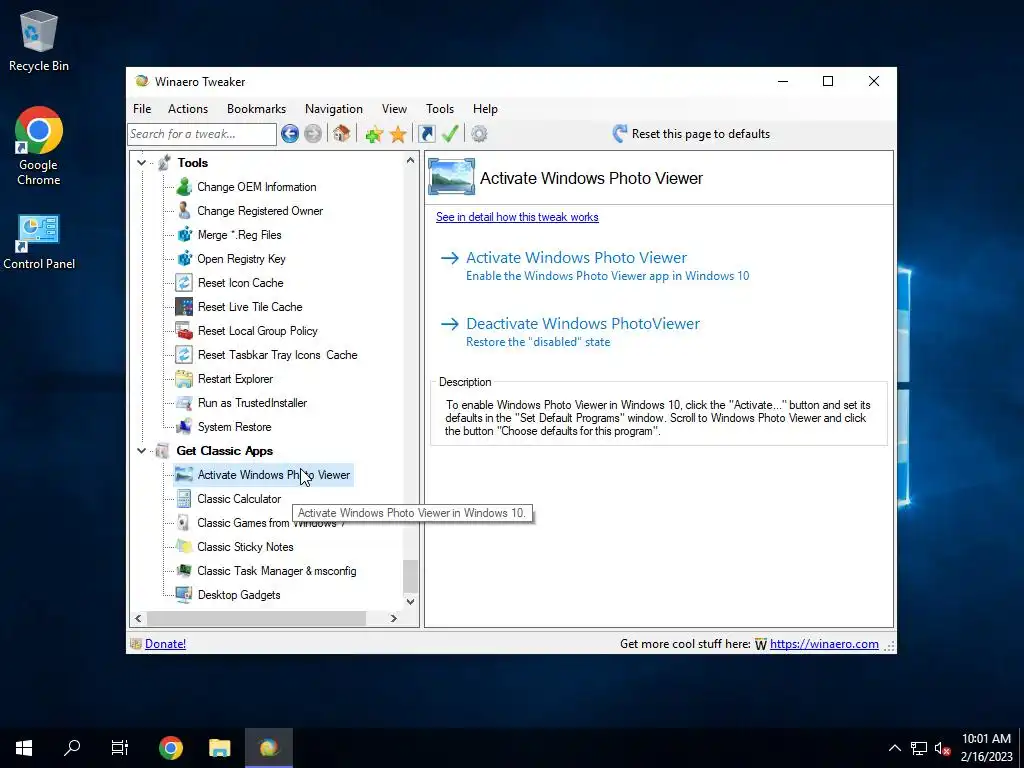Image resolution: width=1024 pixels, height=768 pixels.
Task: Select 'Classic Games from Windows 7' row
Action: pyautogui.click(x=260, y=523)
